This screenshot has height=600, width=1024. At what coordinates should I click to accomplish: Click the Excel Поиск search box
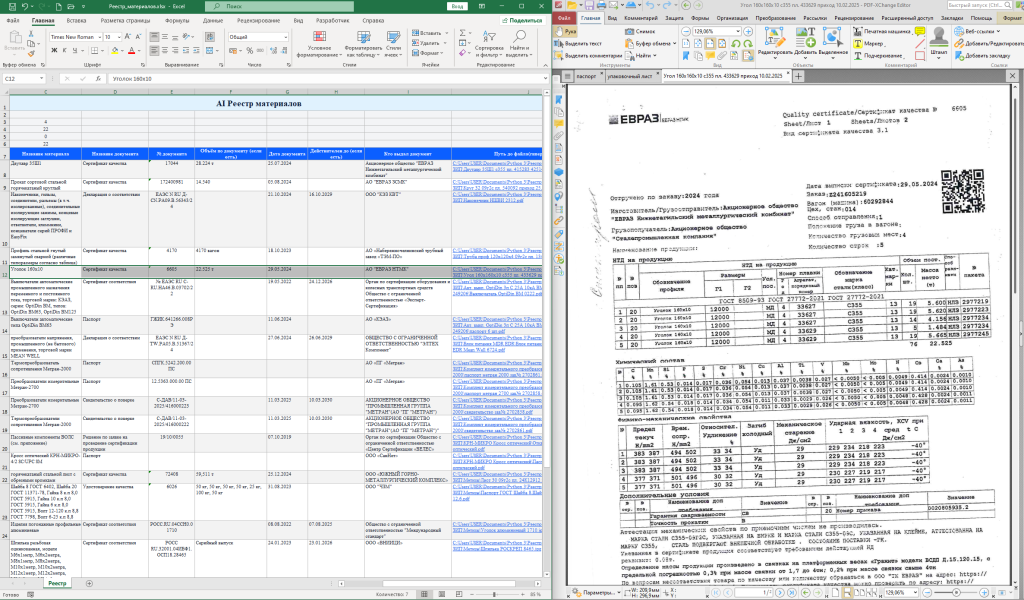point(280,6)
